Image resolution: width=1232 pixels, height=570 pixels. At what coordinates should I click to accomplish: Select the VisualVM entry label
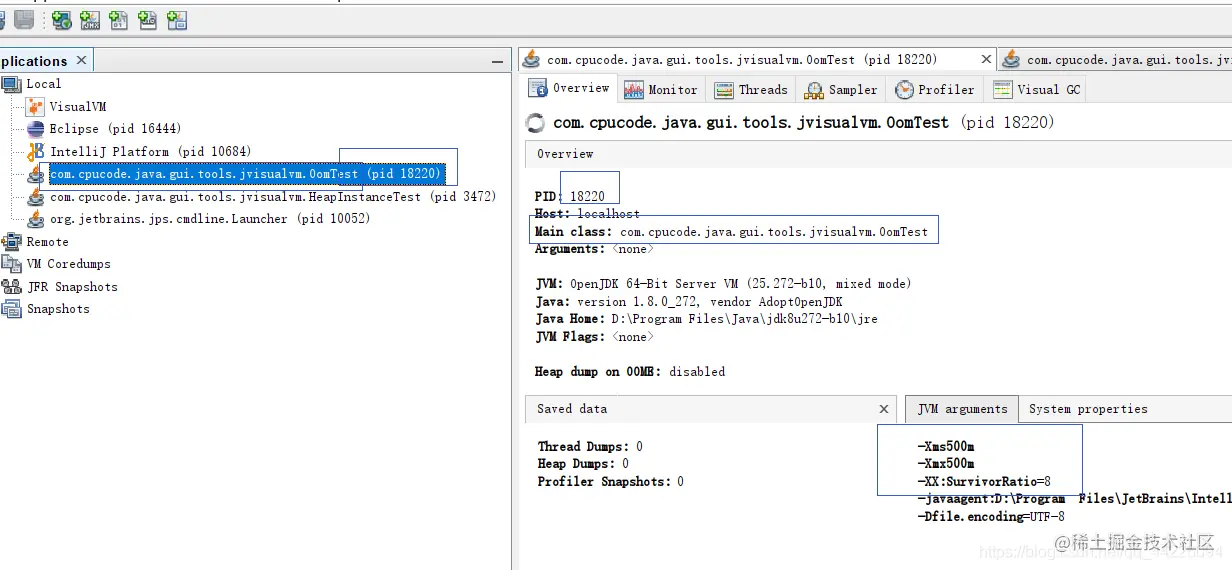tap(78, 107)
